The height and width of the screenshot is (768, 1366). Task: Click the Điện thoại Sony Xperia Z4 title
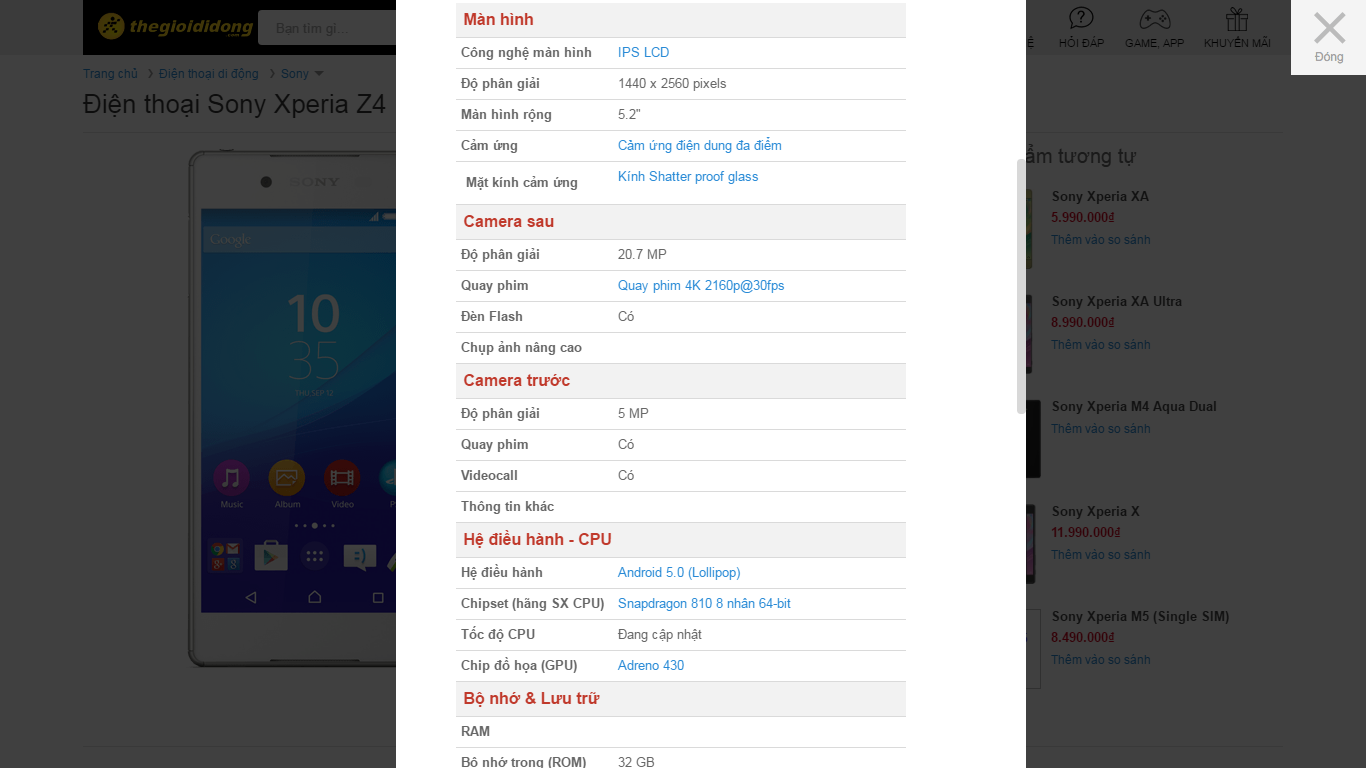click(234, 104)
